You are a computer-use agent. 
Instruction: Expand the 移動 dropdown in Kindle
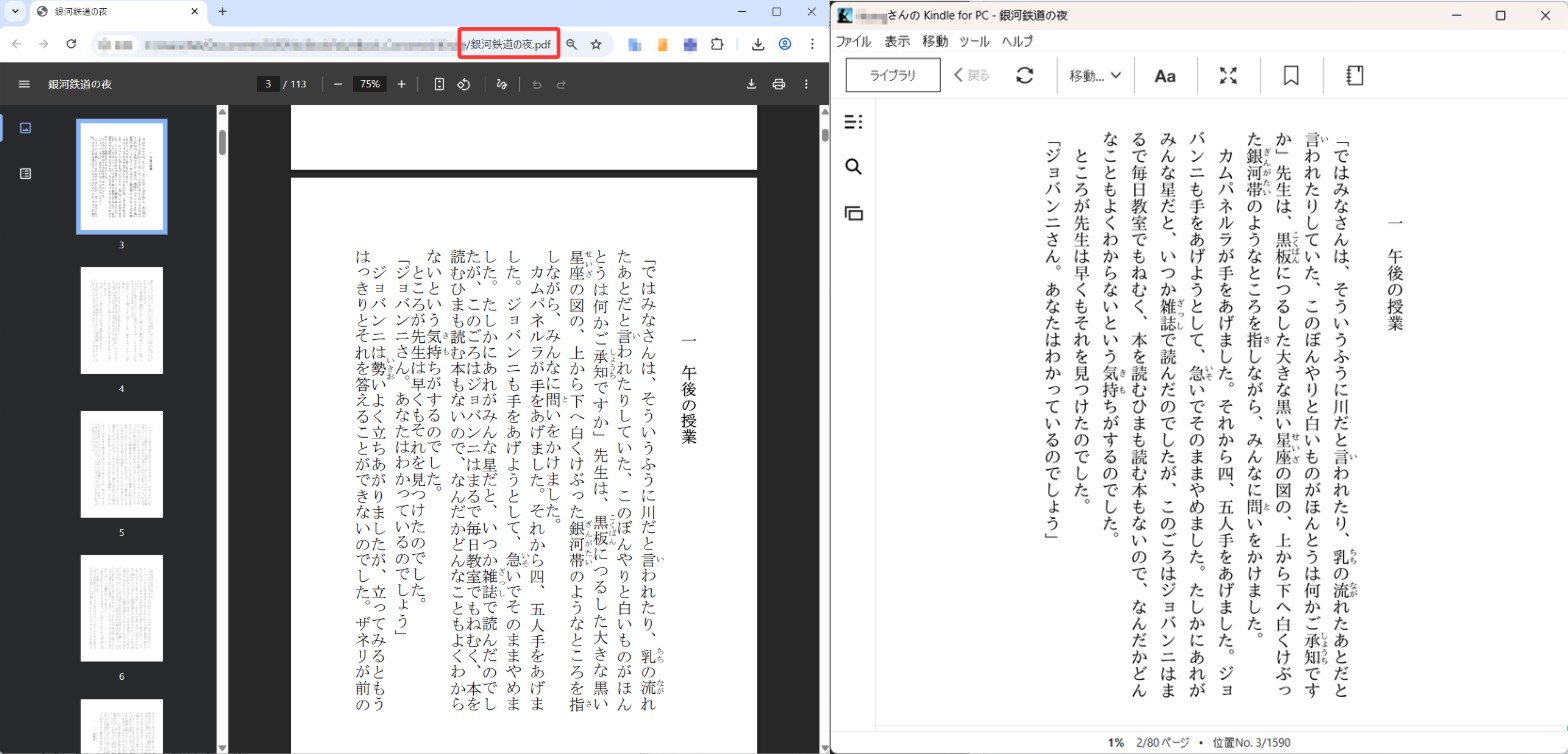click(1095, 76)
